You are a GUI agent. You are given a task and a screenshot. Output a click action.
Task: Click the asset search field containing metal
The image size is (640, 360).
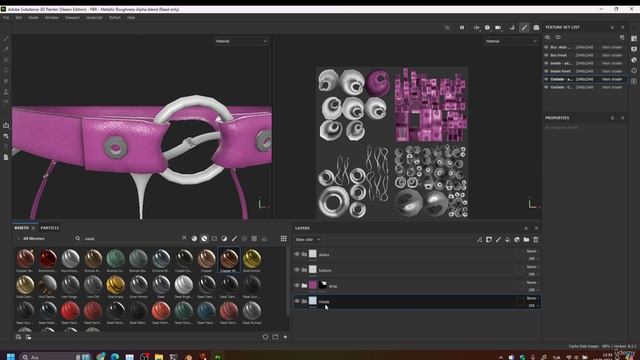[x=127, y=239]
